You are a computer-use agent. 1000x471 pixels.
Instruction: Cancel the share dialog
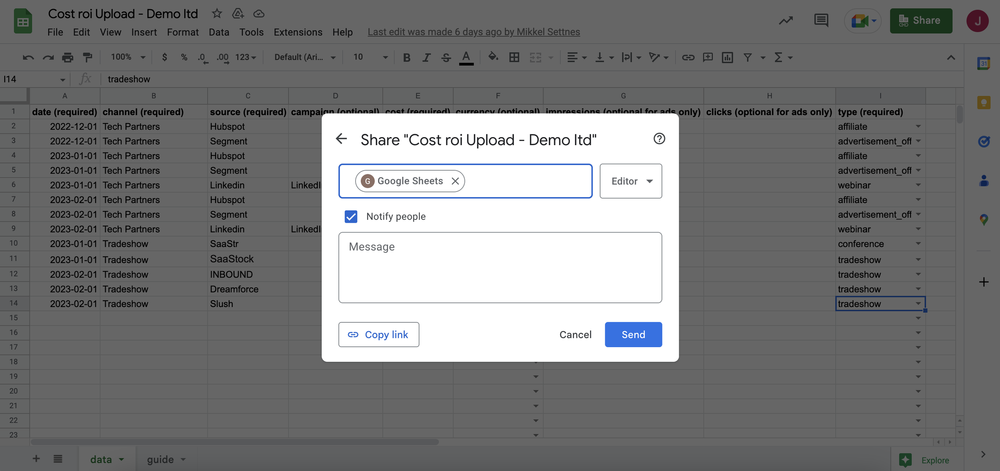point(575,335)
